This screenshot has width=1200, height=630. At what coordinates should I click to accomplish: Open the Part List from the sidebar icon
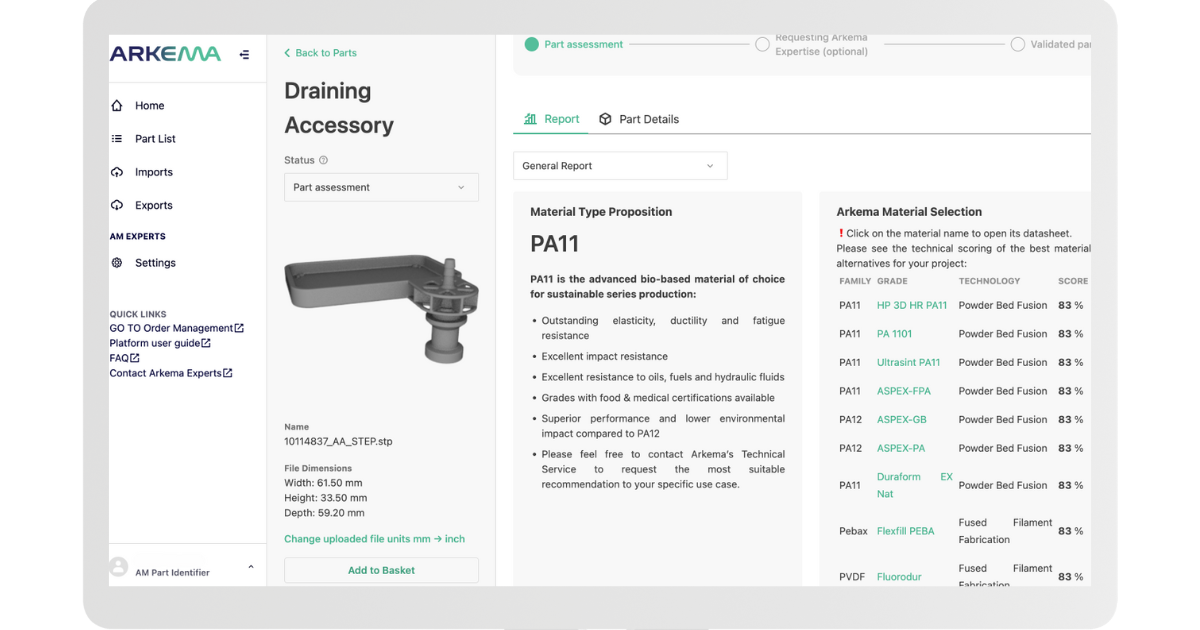(115, 139)
